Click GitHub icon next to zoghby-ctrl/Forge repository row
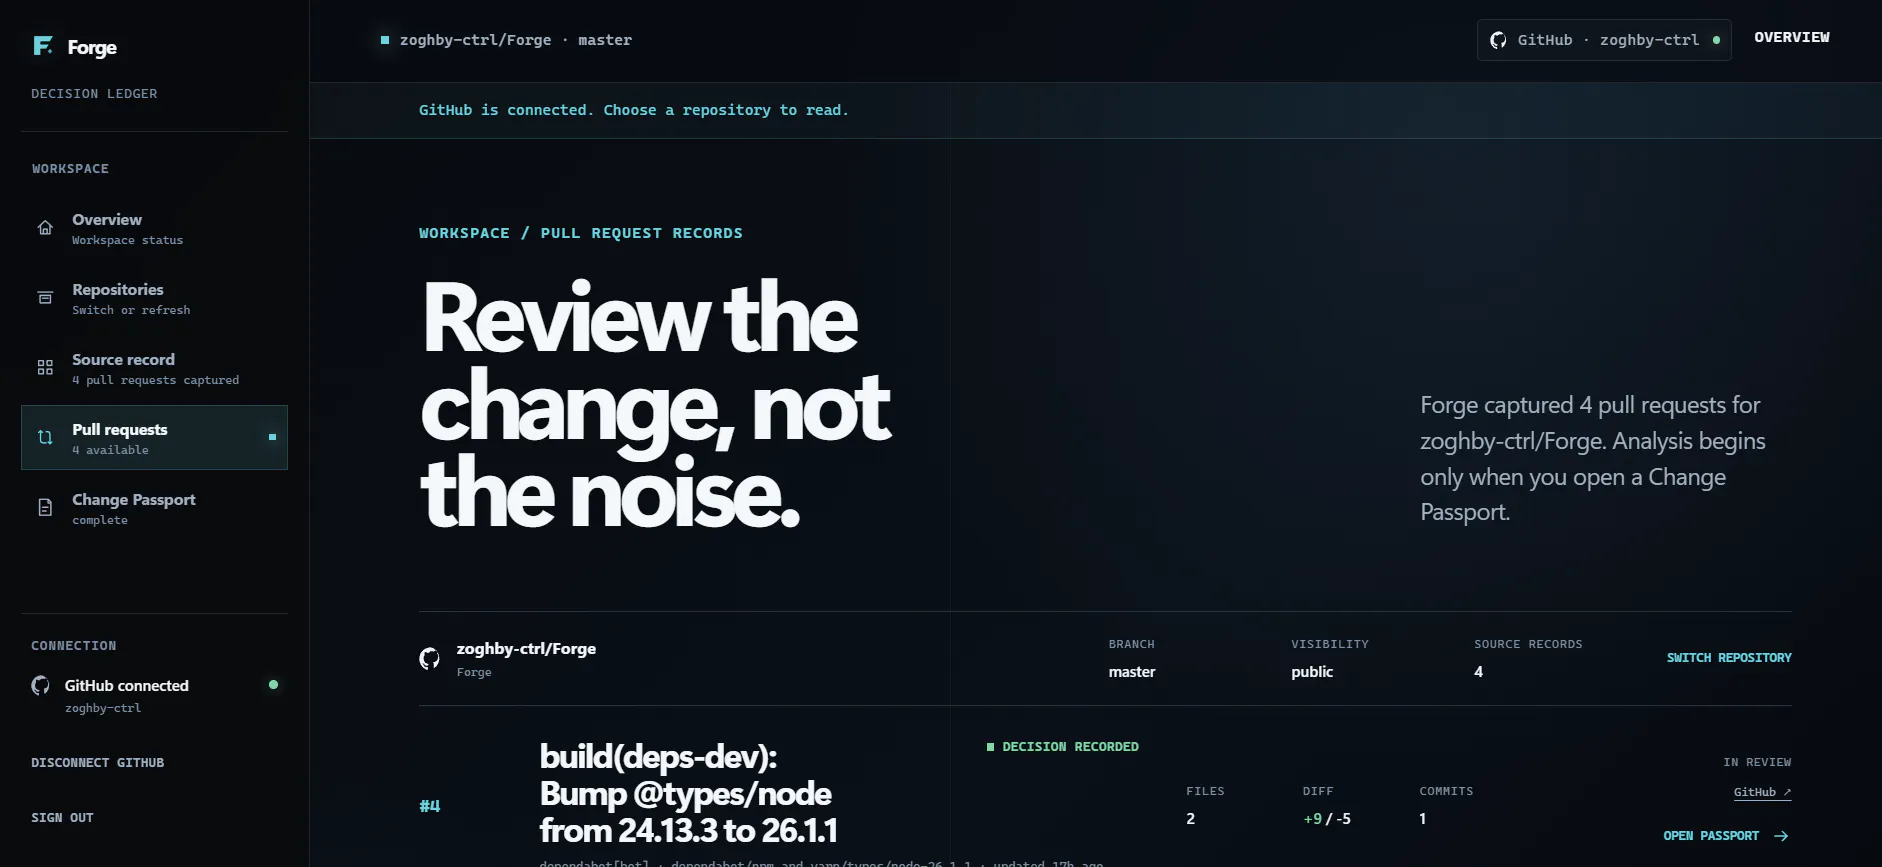Image resolution: width=1882 pixels, height=867 pixels. pos(429,658)
